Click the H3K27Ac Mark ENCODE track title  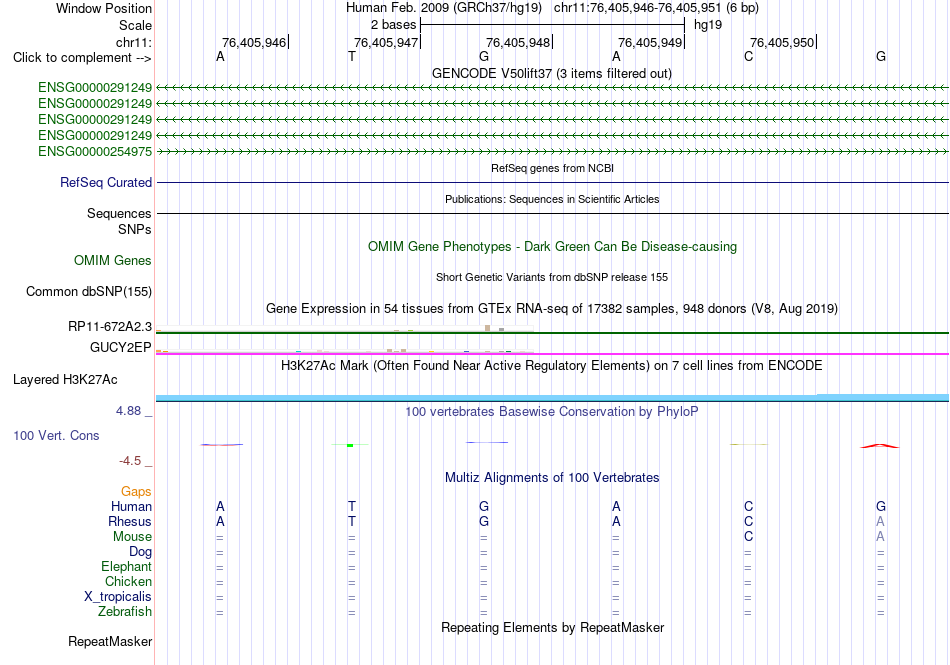point(552,366)
